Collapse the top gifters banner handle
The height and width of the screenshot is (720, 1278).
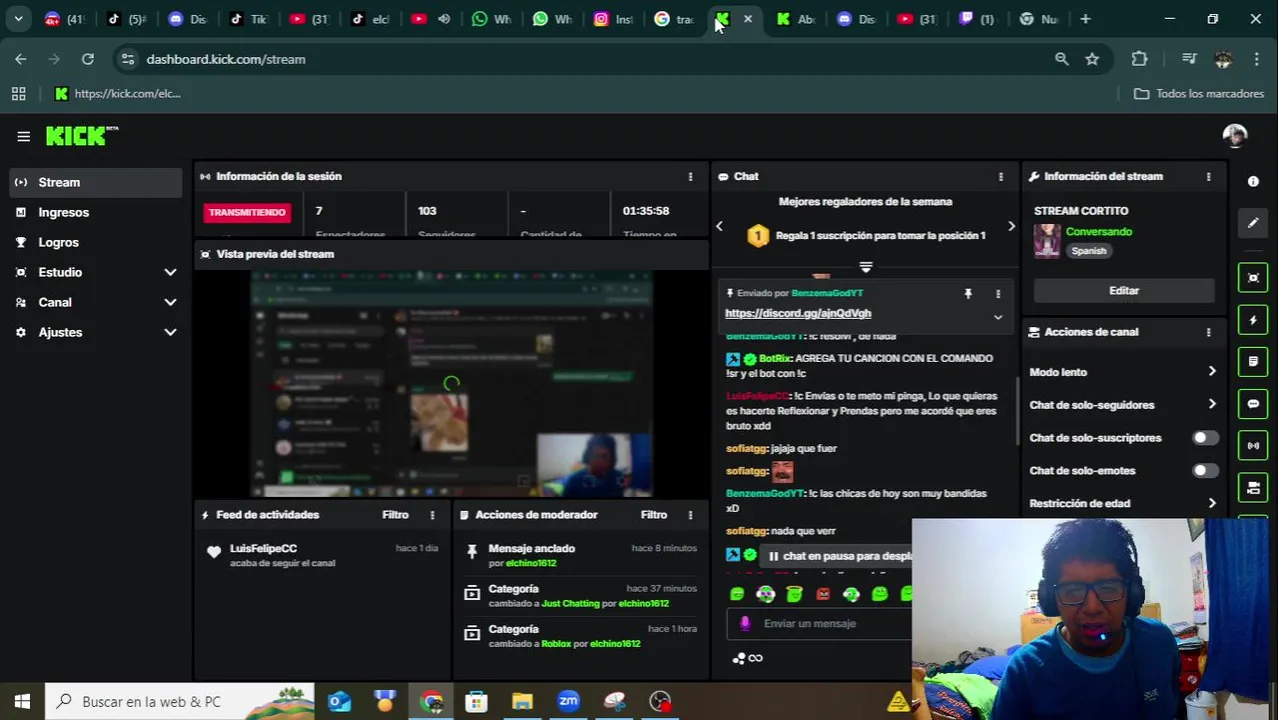866,267
